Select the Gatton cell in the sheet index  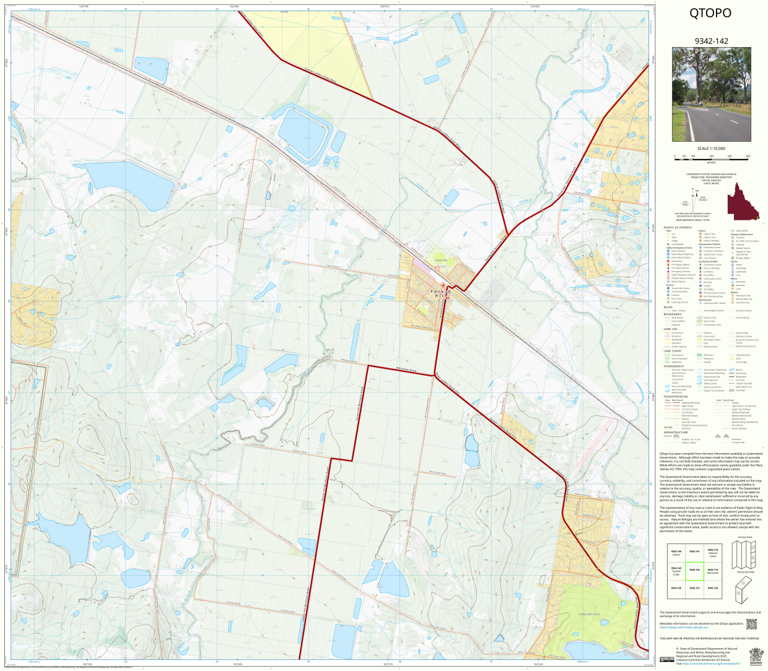pos(676,553)
